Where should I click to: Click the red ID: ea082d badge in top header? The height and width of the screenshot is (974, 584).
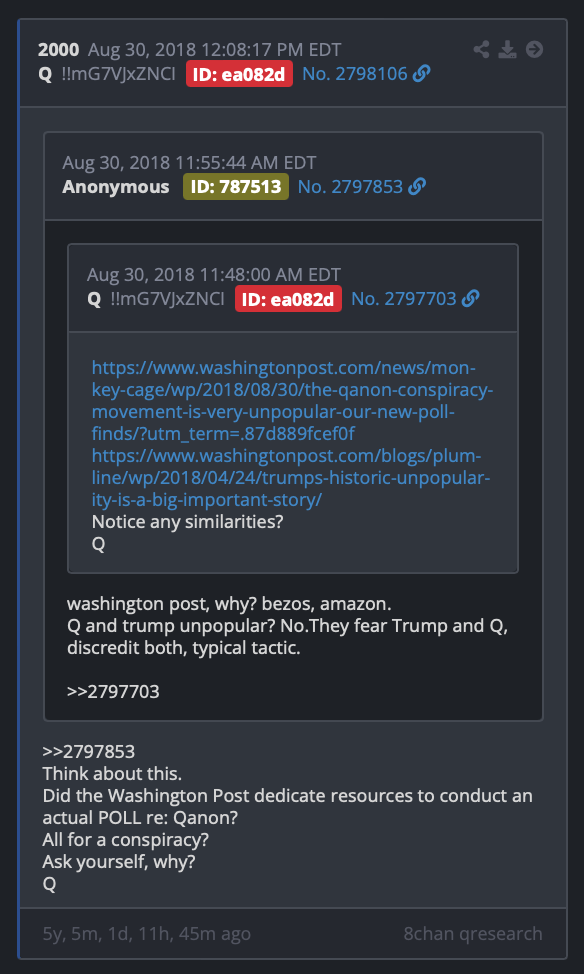coord(239,75)
